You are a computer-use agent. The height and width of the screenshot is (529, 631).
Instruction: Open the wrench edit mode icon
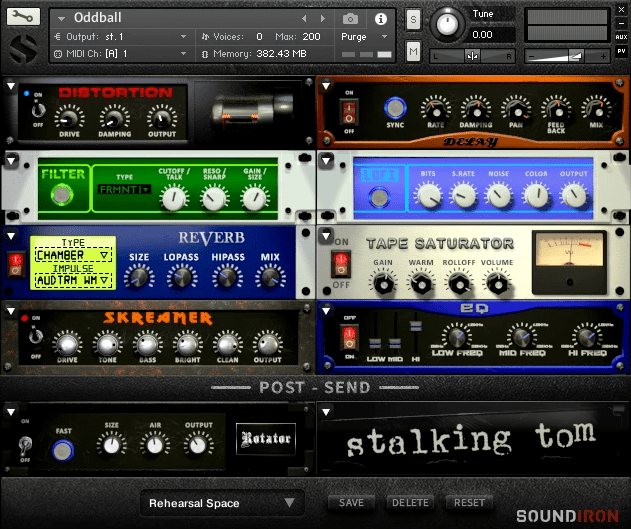coord(23,17)
